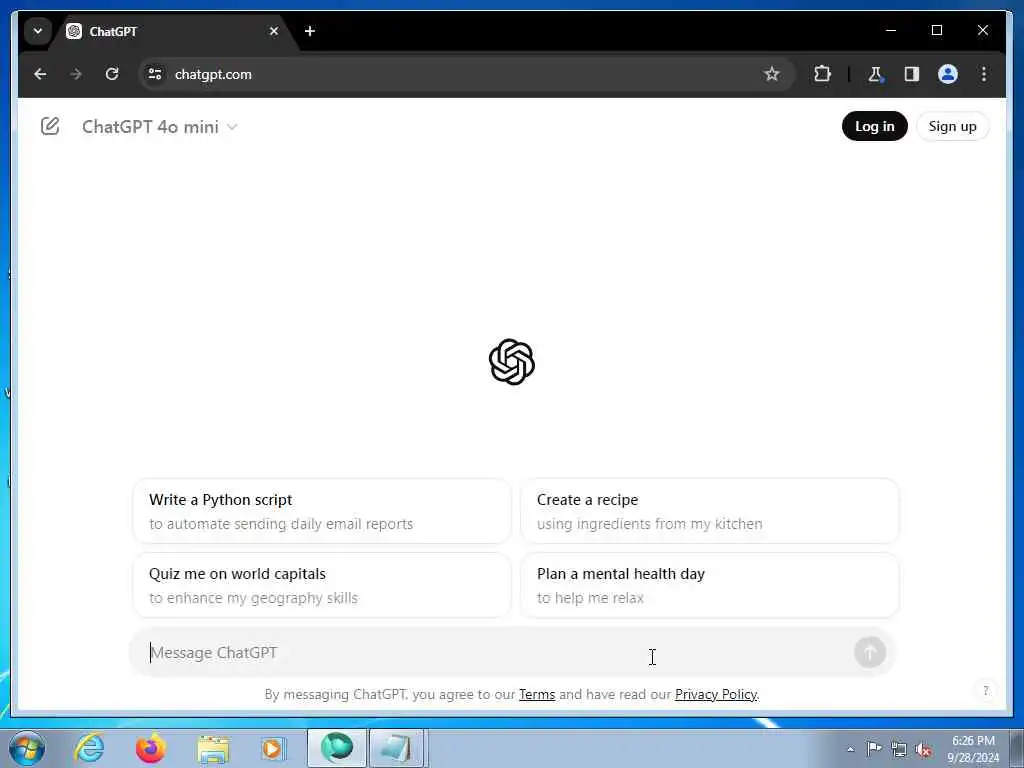Open the Terms link

(537, 694)
